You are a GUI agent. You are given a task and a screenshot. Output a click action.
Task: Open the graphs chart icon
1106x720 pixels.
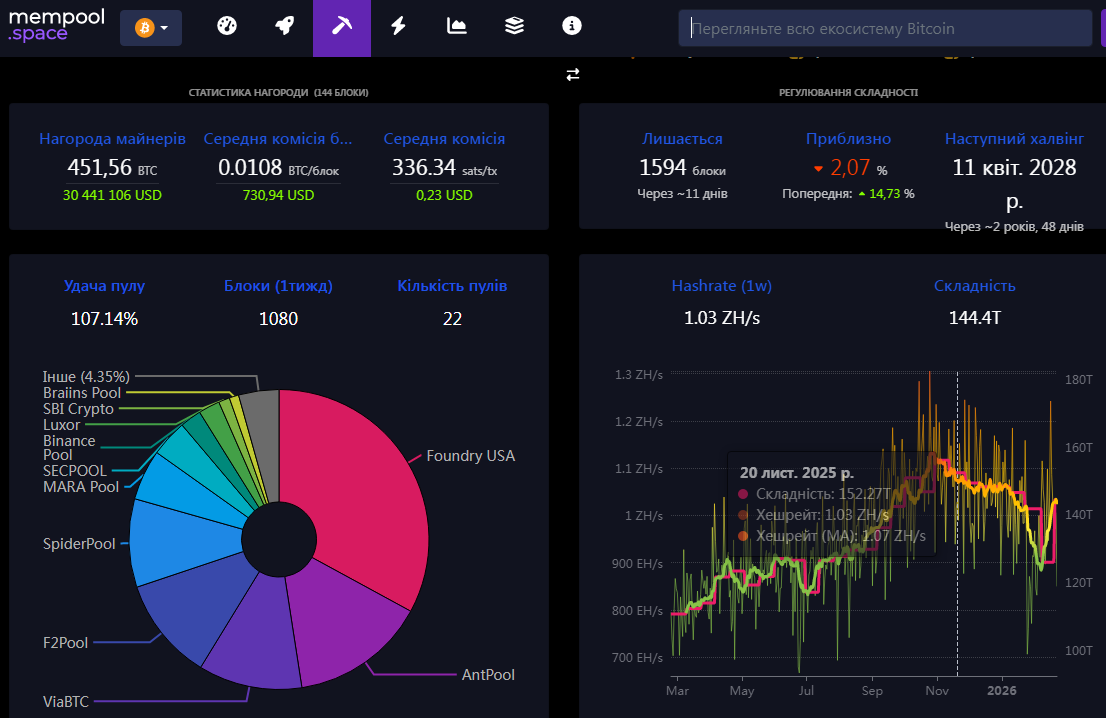tap(457, 27)
